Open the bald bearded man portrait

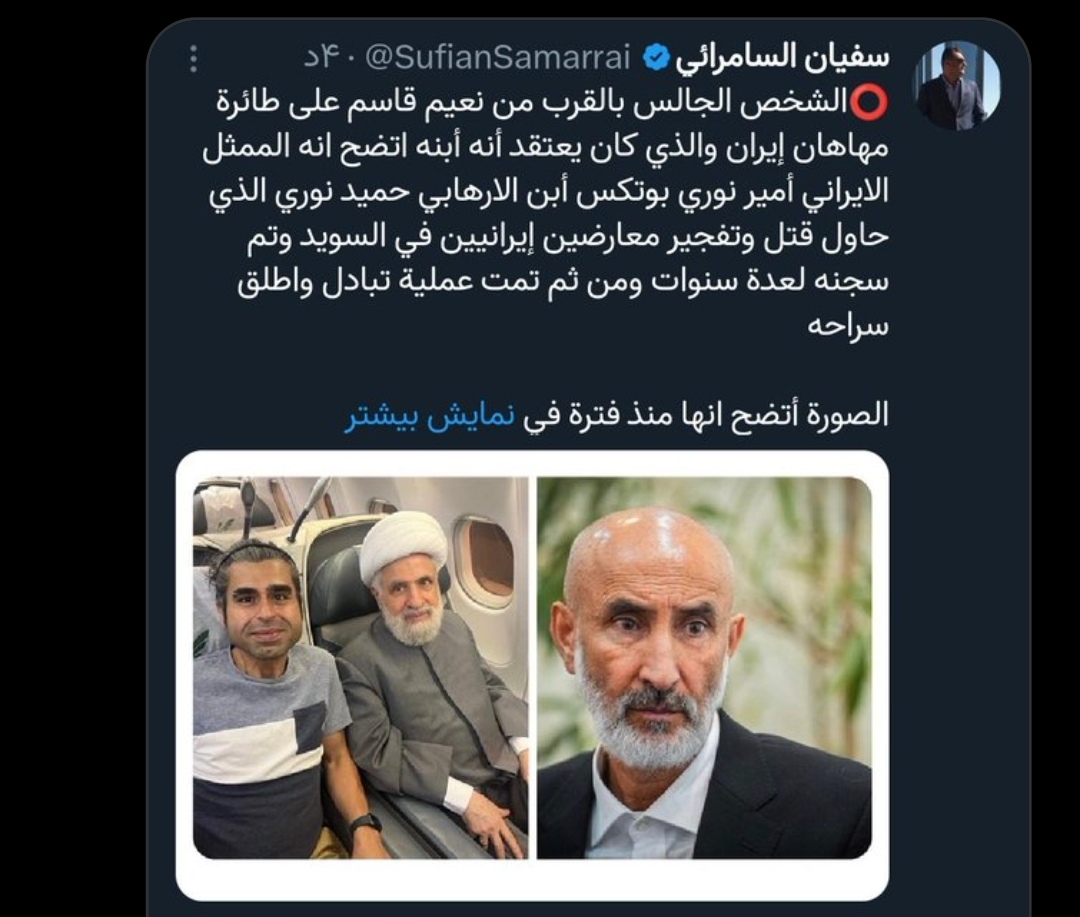pos(704,668)
